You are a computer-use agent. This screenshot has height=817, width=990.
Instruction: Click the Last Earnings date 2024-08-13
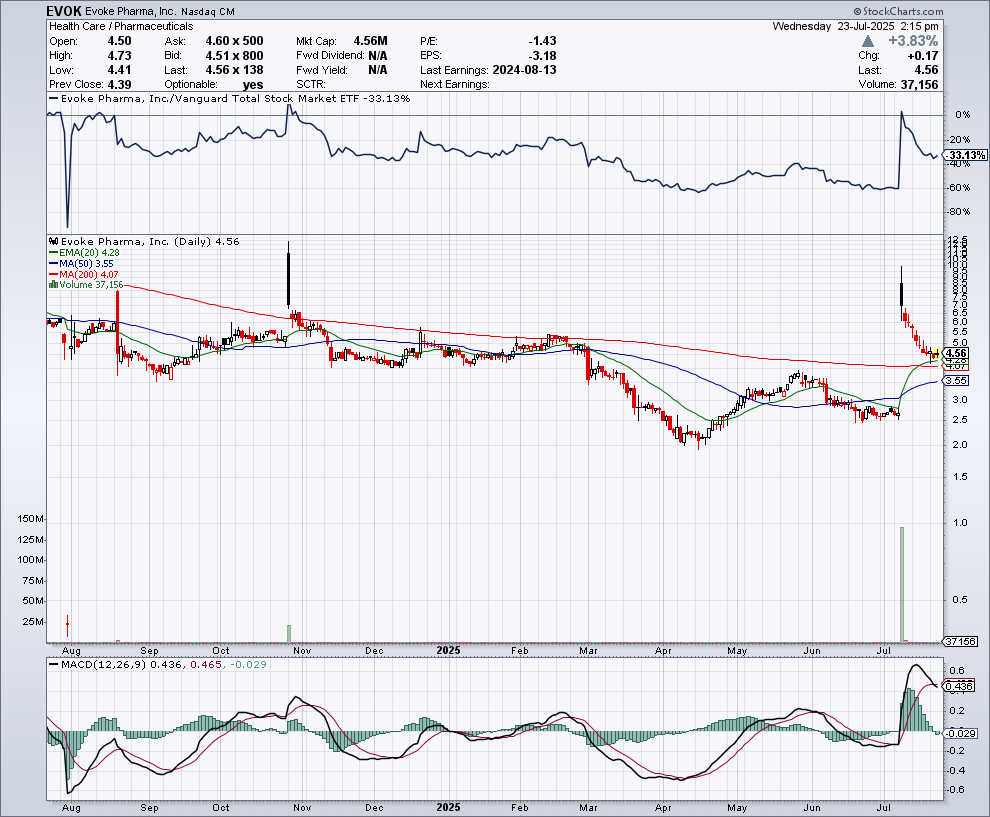coord(524,70)
